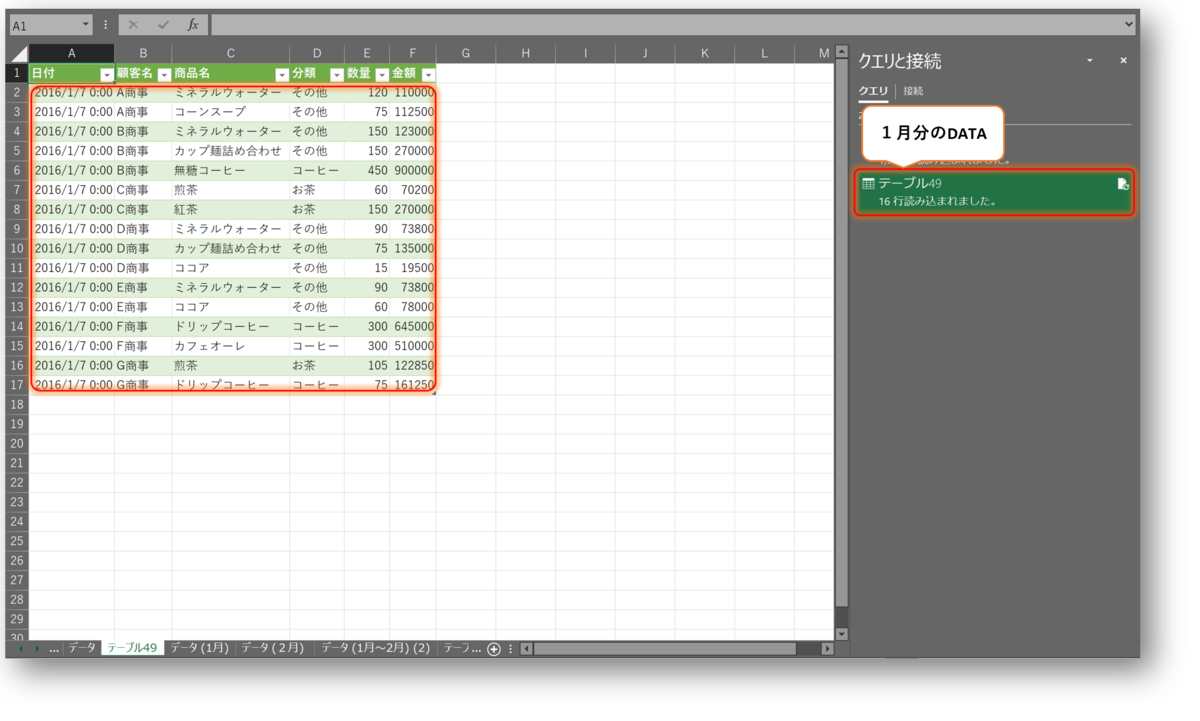The height and width of the screenshot is (721, 1200).
Task: Click the cancel (X) icon beside the formula bar
Action: pos(131,23)
